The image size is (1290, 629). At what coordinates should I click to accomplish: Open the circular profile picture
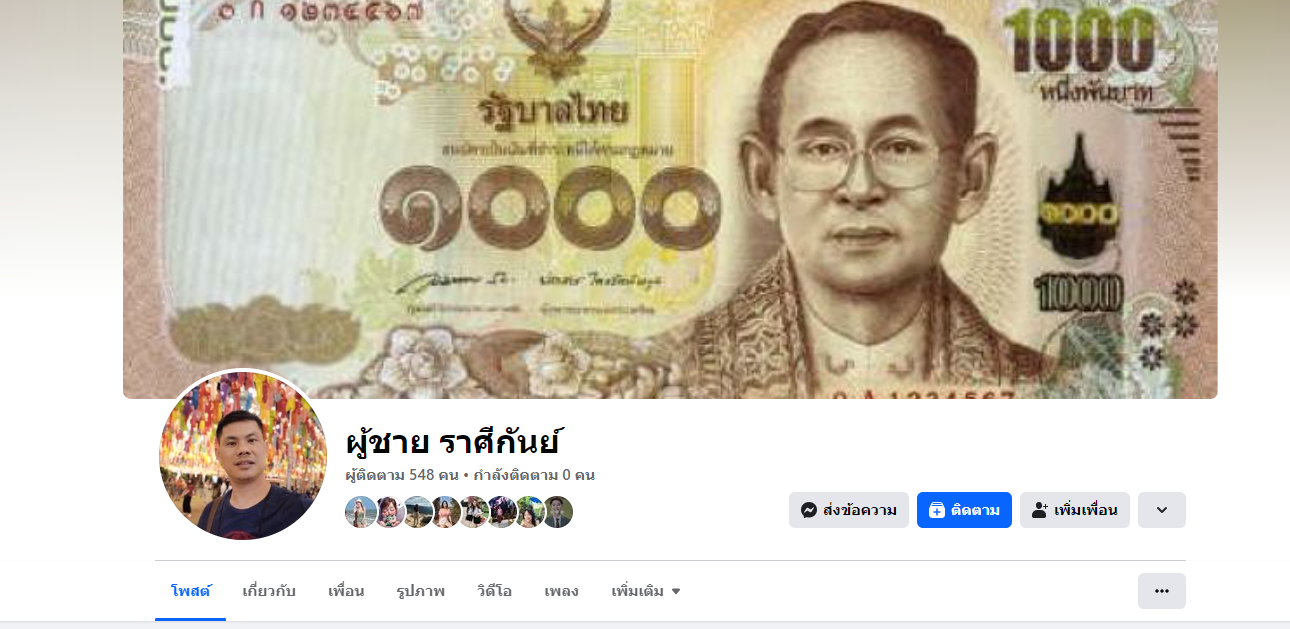tap(243, 456)
